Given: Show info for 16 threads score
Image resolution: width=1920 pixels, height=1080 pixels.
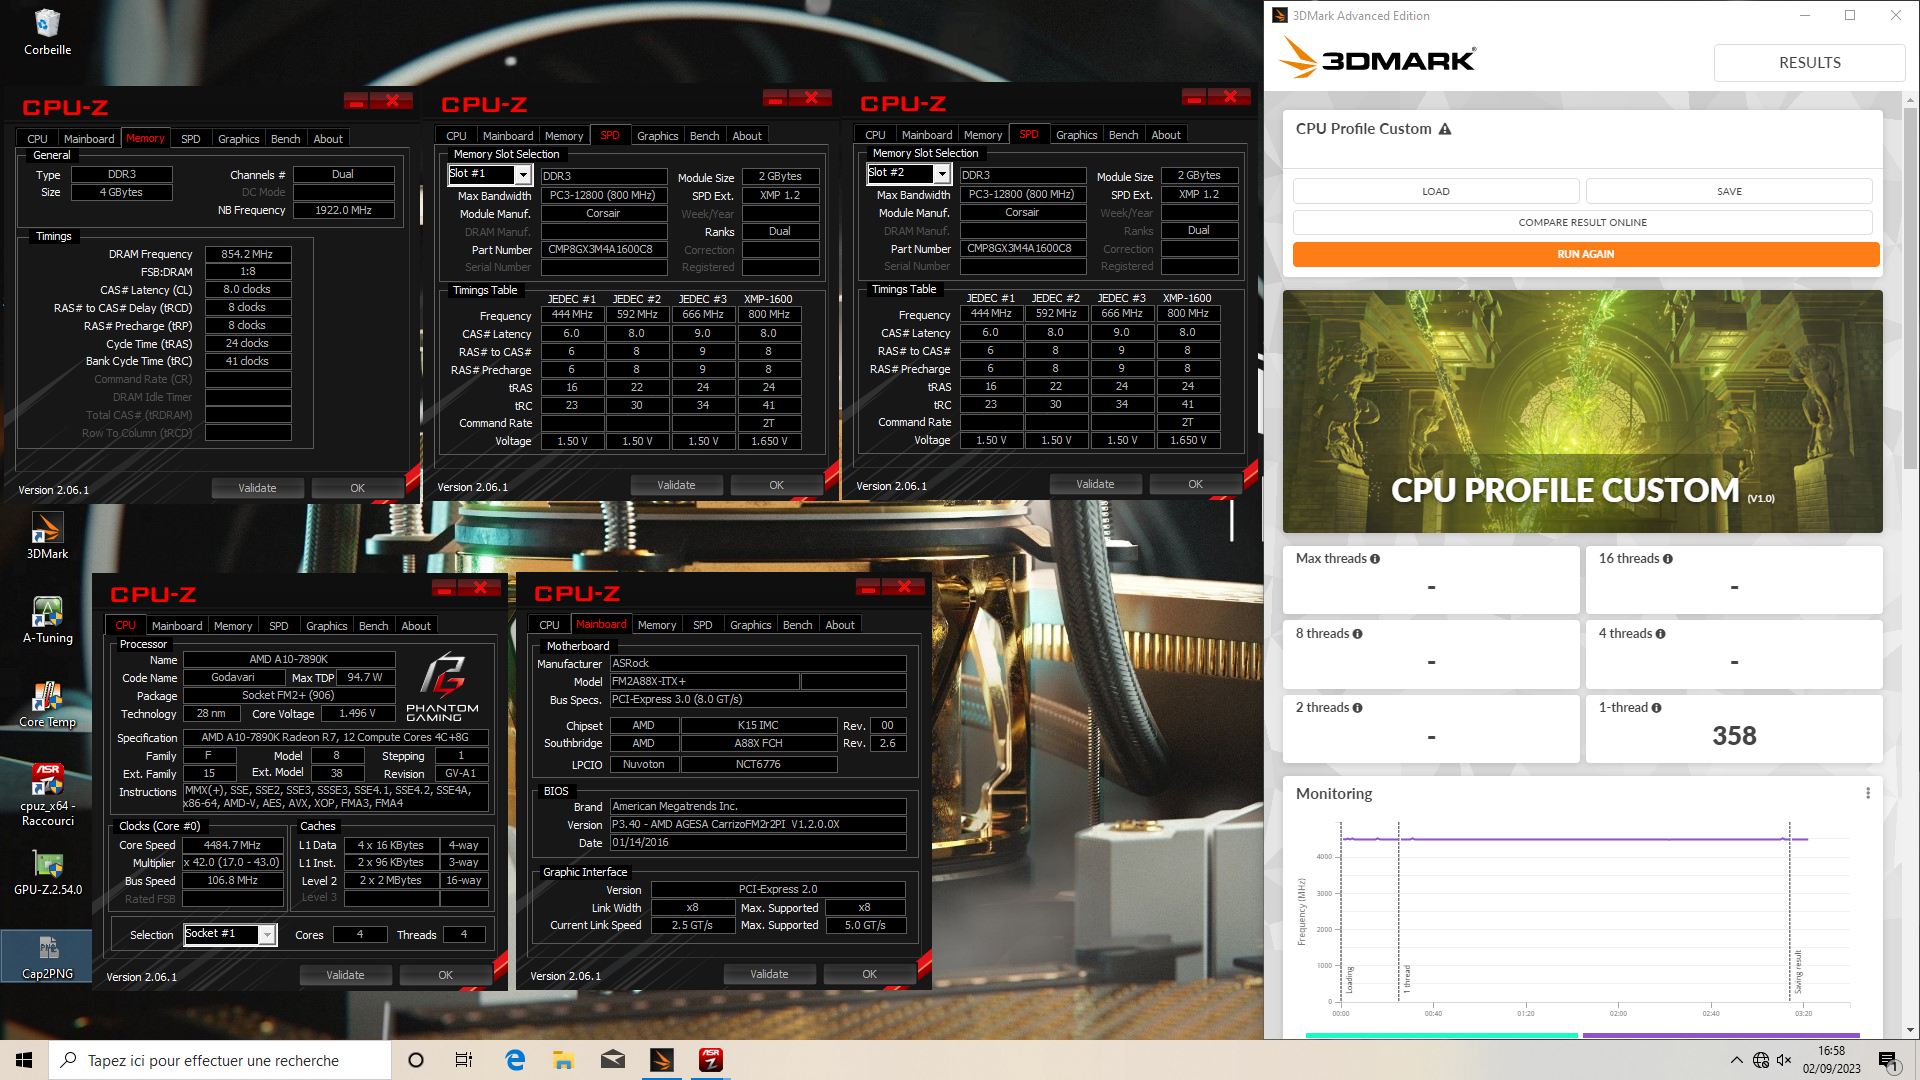Looking at the screenshot, I should [1668, 559].
